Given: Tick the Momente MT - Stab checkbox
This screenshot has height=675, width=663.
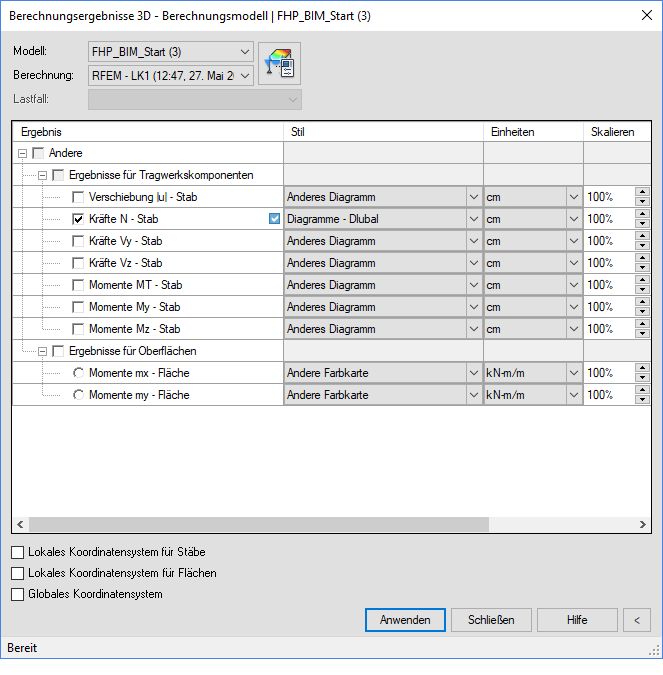Looking at the screenshot, I should [78, 285].
